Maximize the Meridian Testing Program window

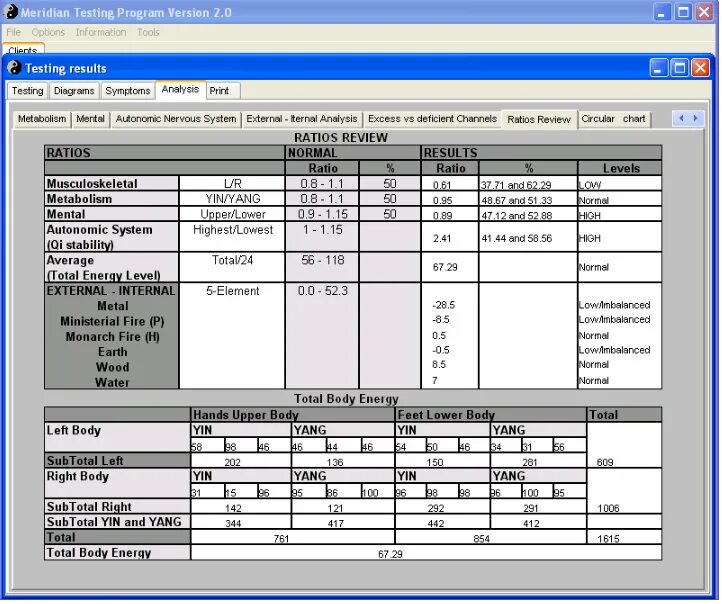[x=683, y=12]
